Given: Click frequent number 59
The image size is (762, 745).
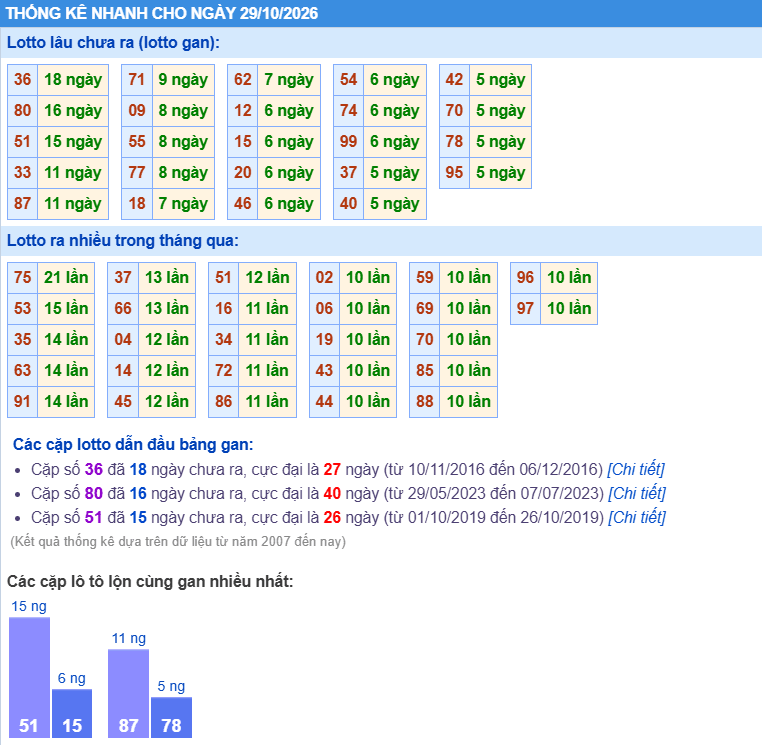Looking at the screenshot, I should (x=425, y=278).
